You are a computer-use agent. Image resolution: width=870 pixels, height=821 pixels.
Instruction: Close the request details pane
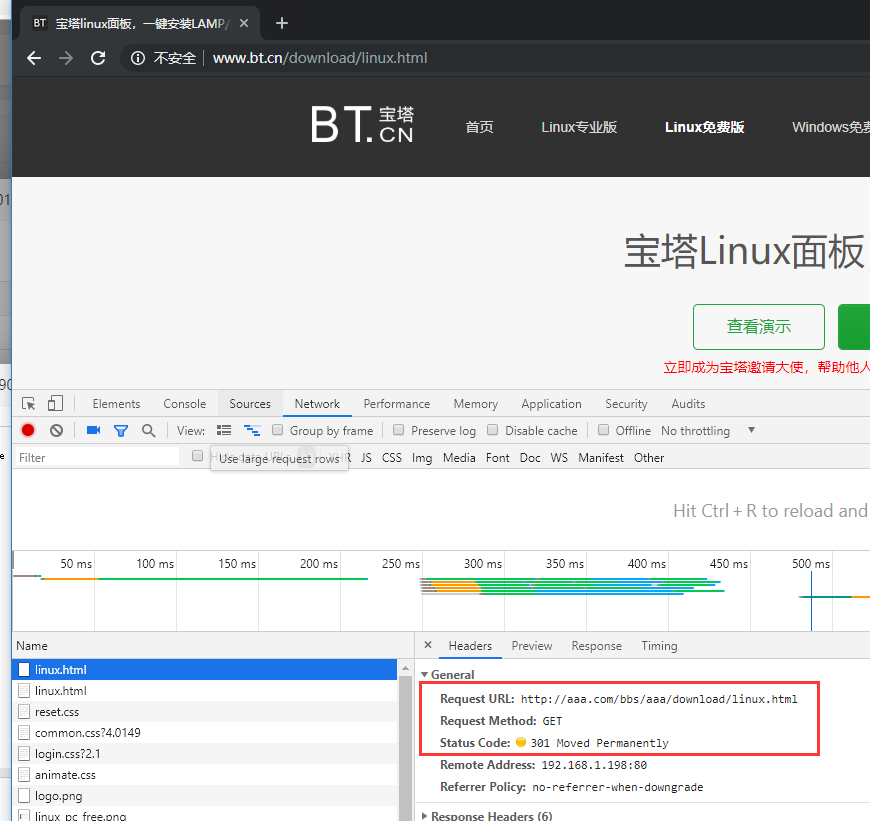pos(428,645)
